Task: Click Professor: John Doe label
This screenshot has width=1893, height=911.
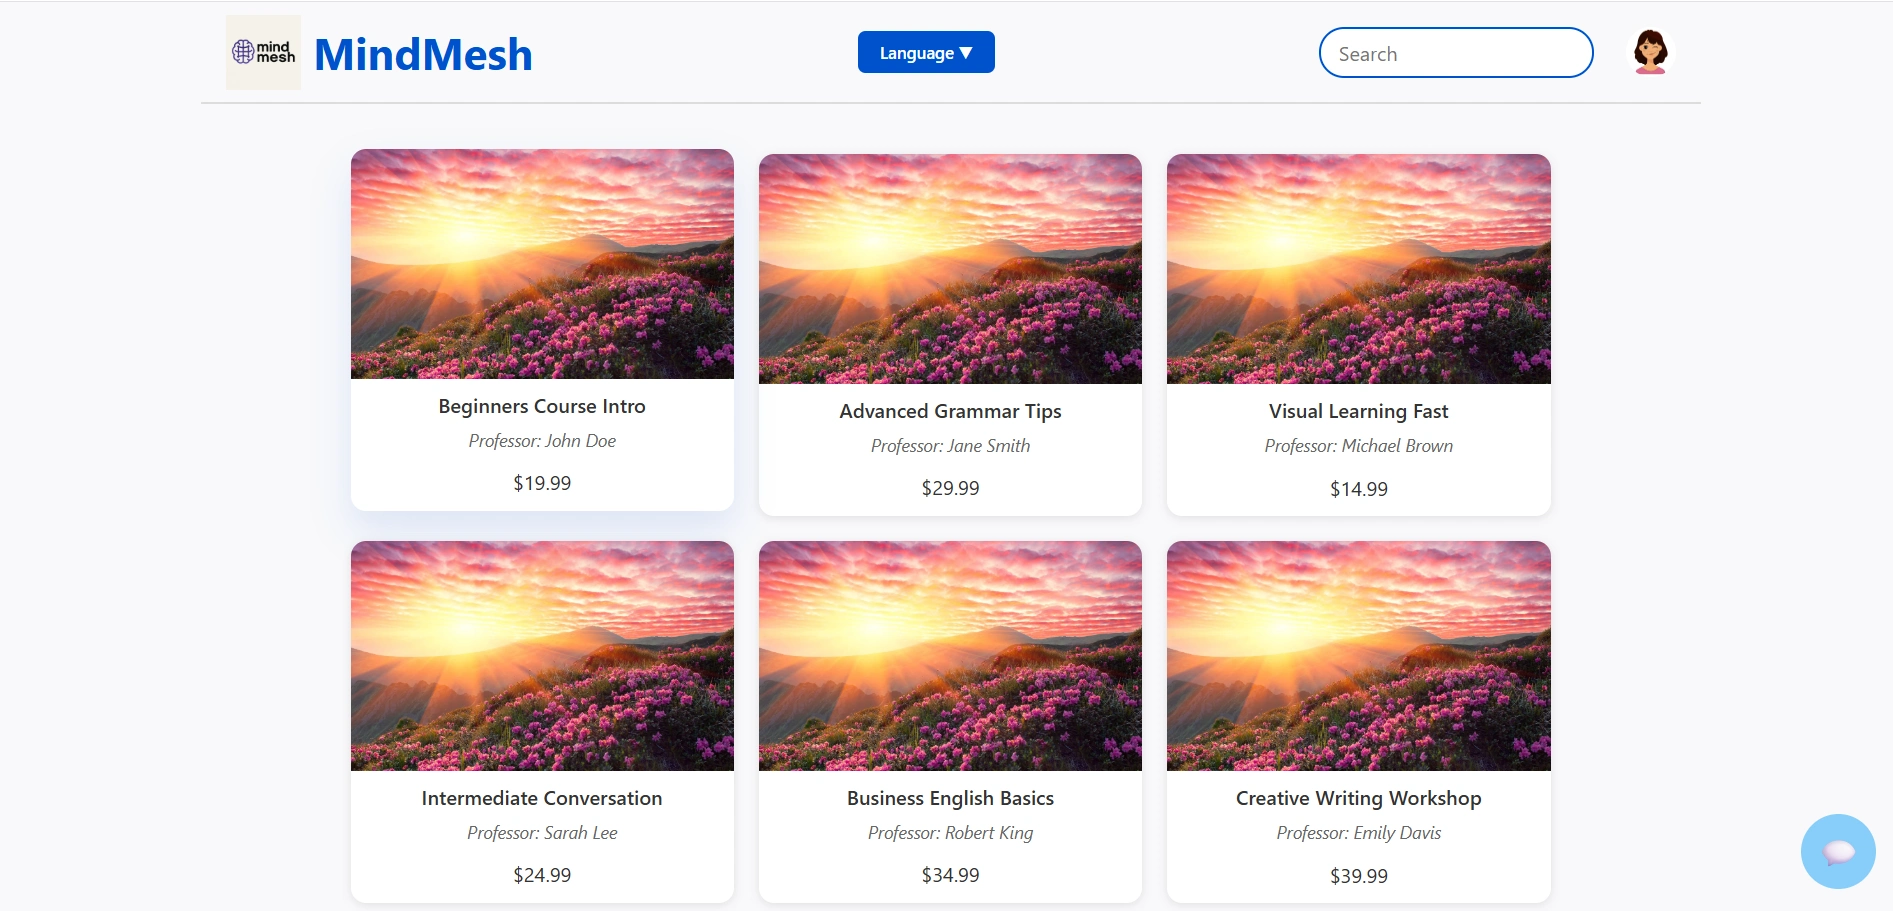Action: click(542, 441)
